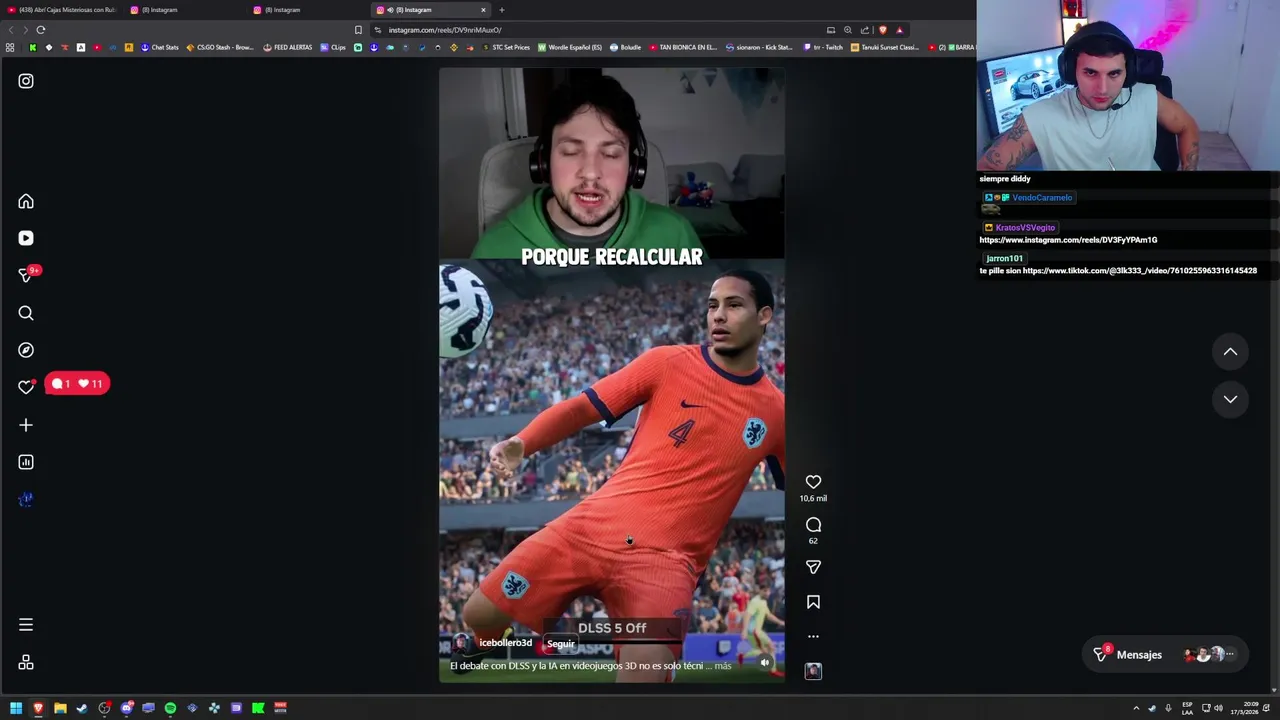Viewport: 1280px width, 720px height.
Task: Go to previous reel with up chevron
Action: [1230, 352]
